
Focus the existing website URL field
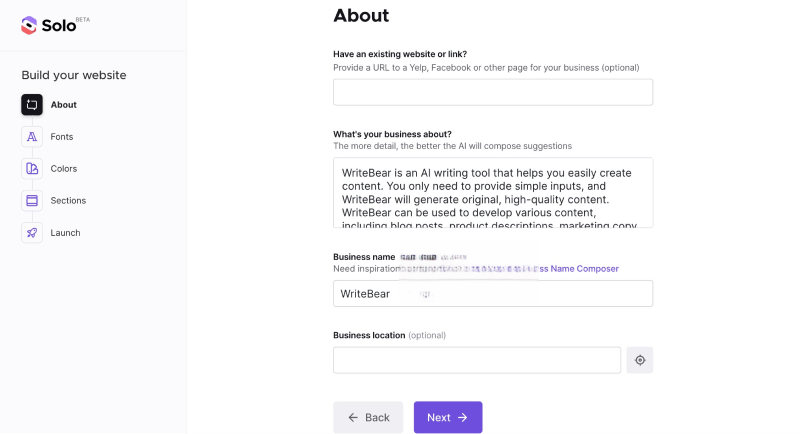tap(492, 92)
